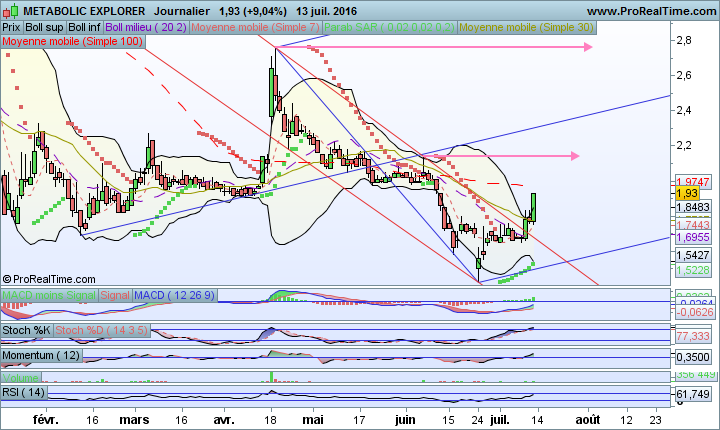Select the Boll sup indicator label
The height and width of the screenshot is (430, 720).
click(x=44, y=28)
